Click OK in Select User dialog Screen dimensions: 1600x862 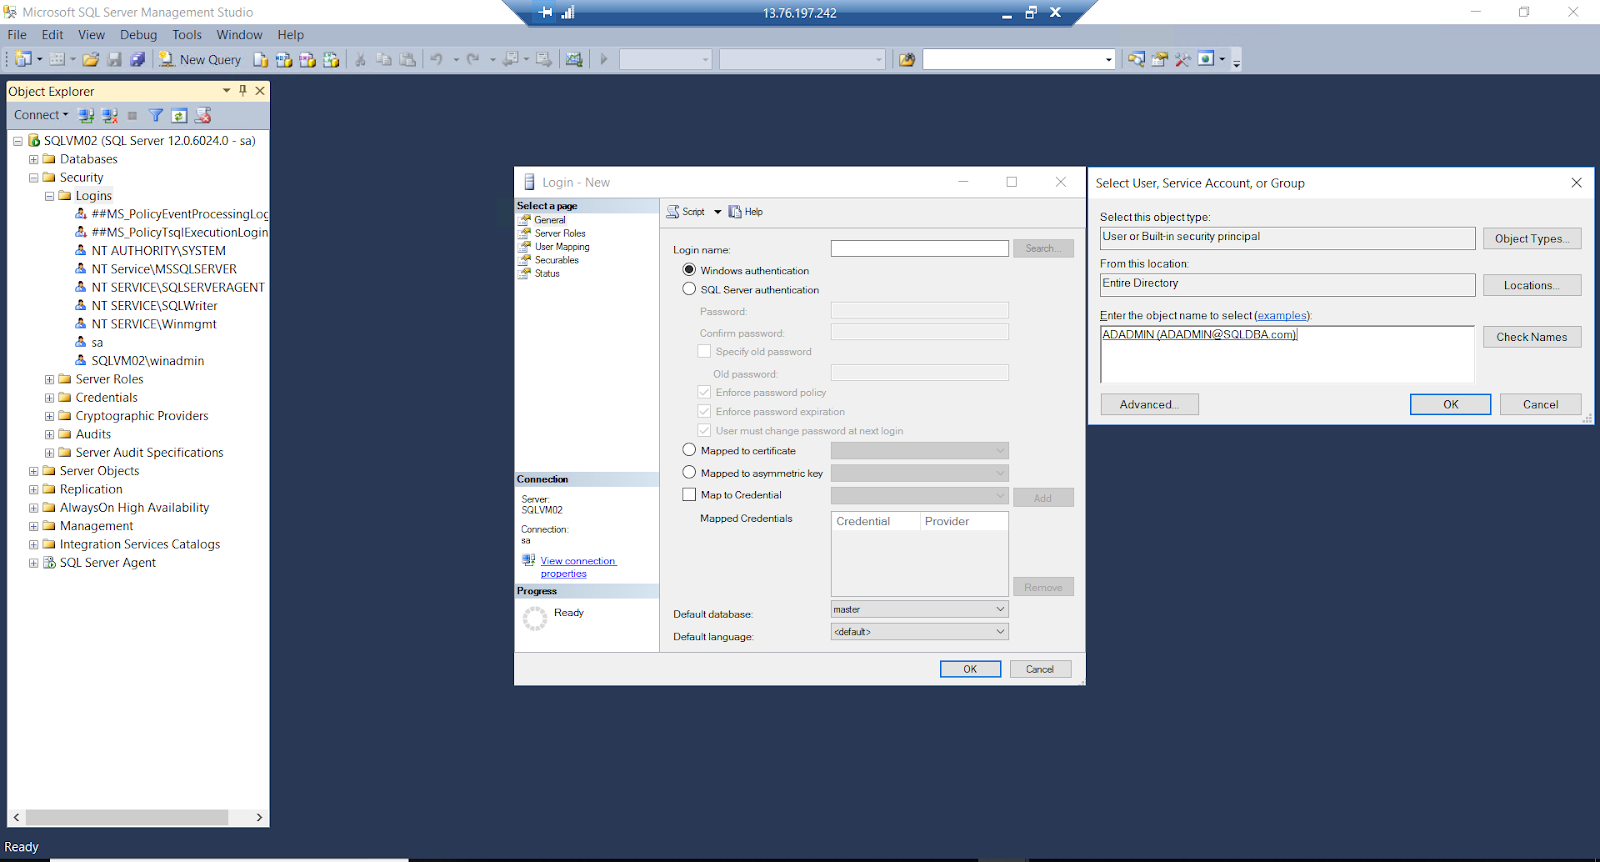pos(1450,404)
